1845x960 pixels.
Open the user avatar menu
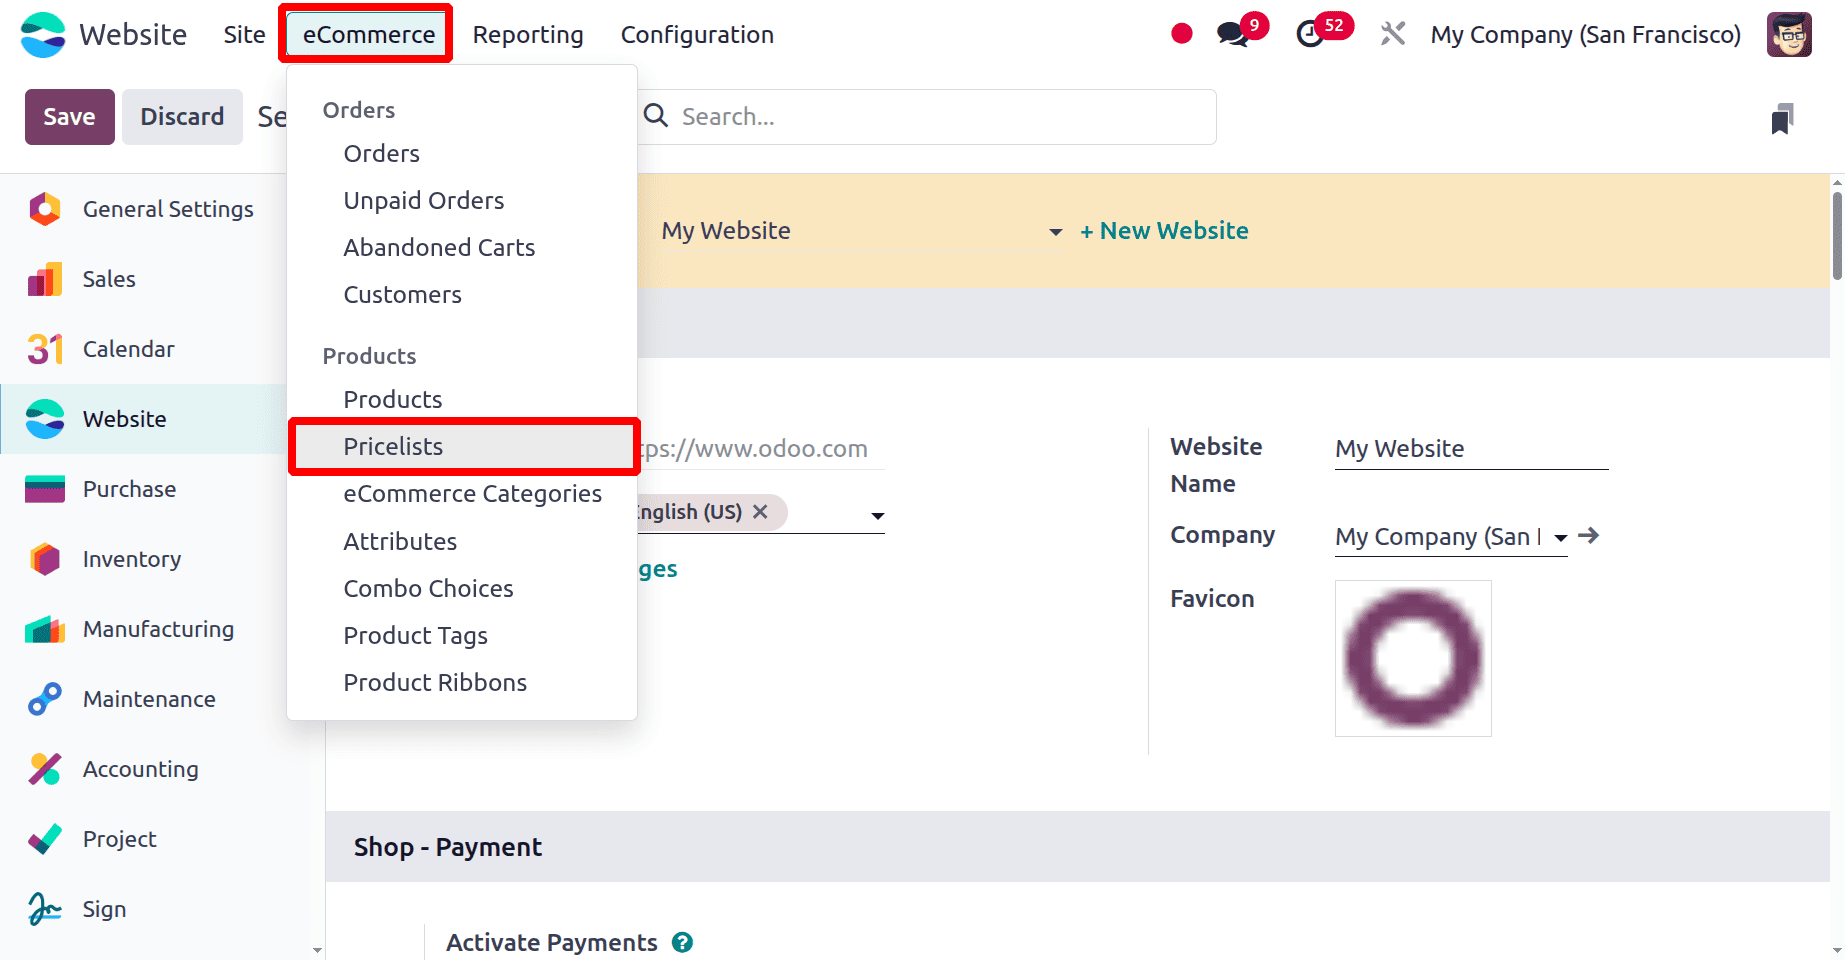point(1789,35)
